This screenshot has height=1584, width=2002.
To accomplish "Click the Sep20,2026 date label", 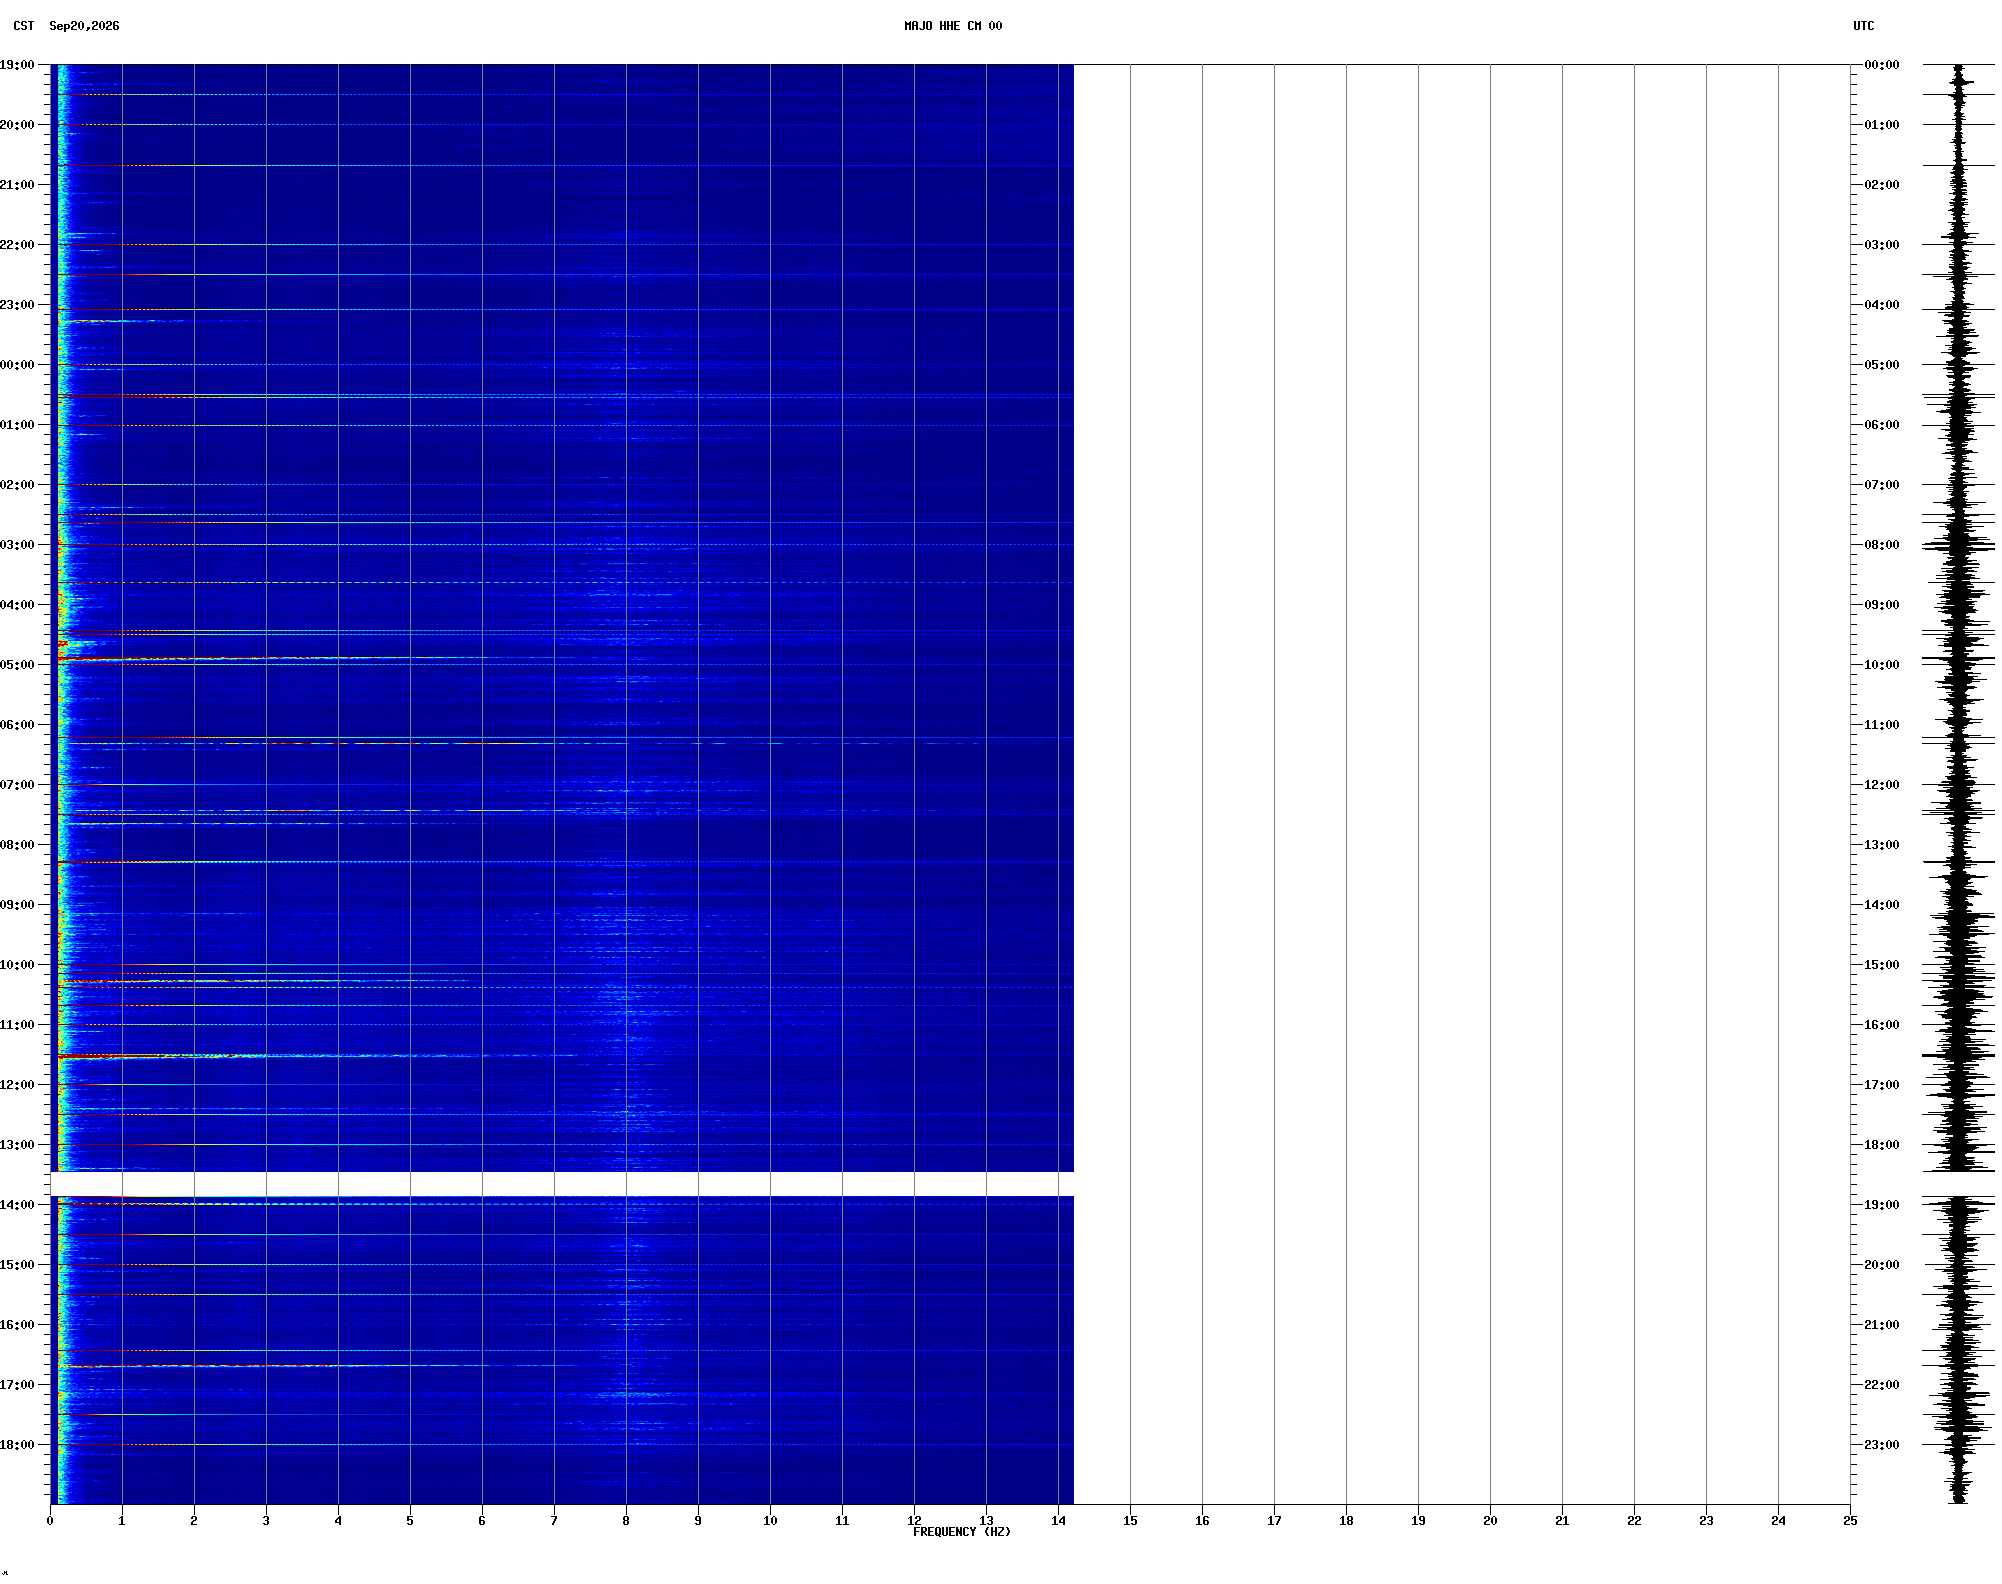I will point(84,26).
